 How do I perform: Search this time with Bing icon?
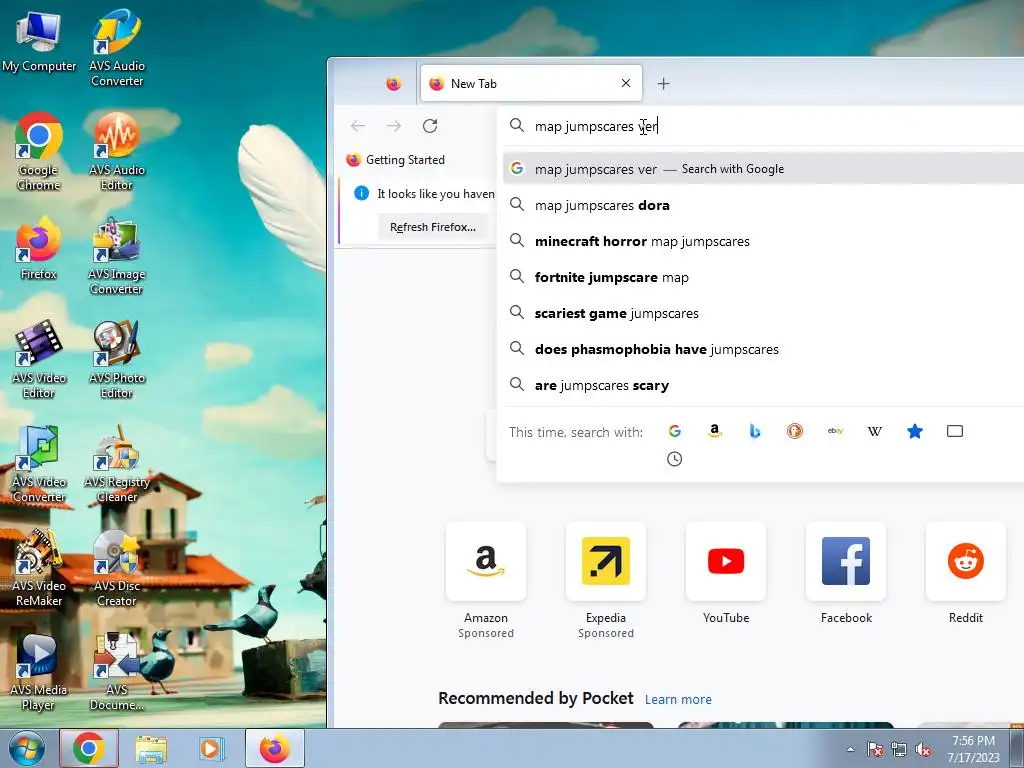tap(755, 431)
